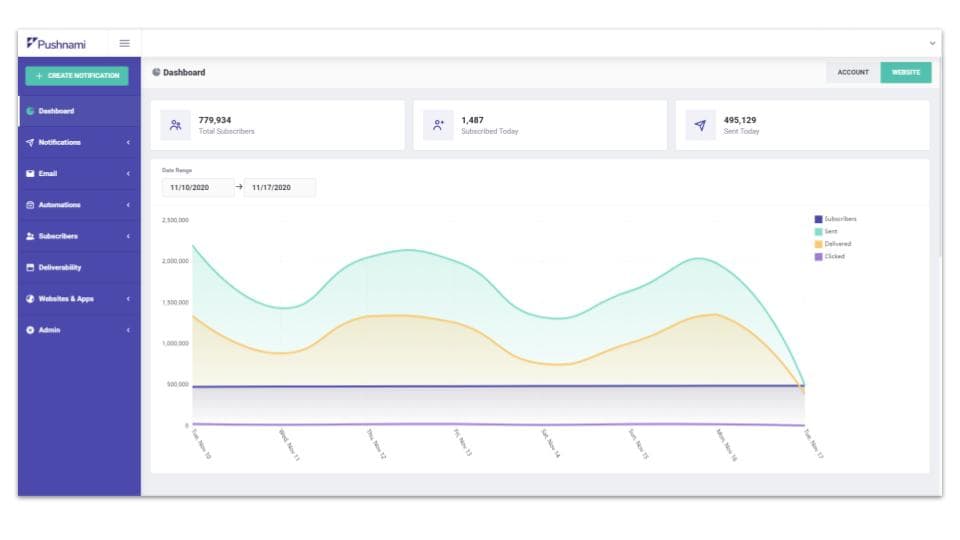Click the Email envelope icon in sidebar

pos(30,174)
